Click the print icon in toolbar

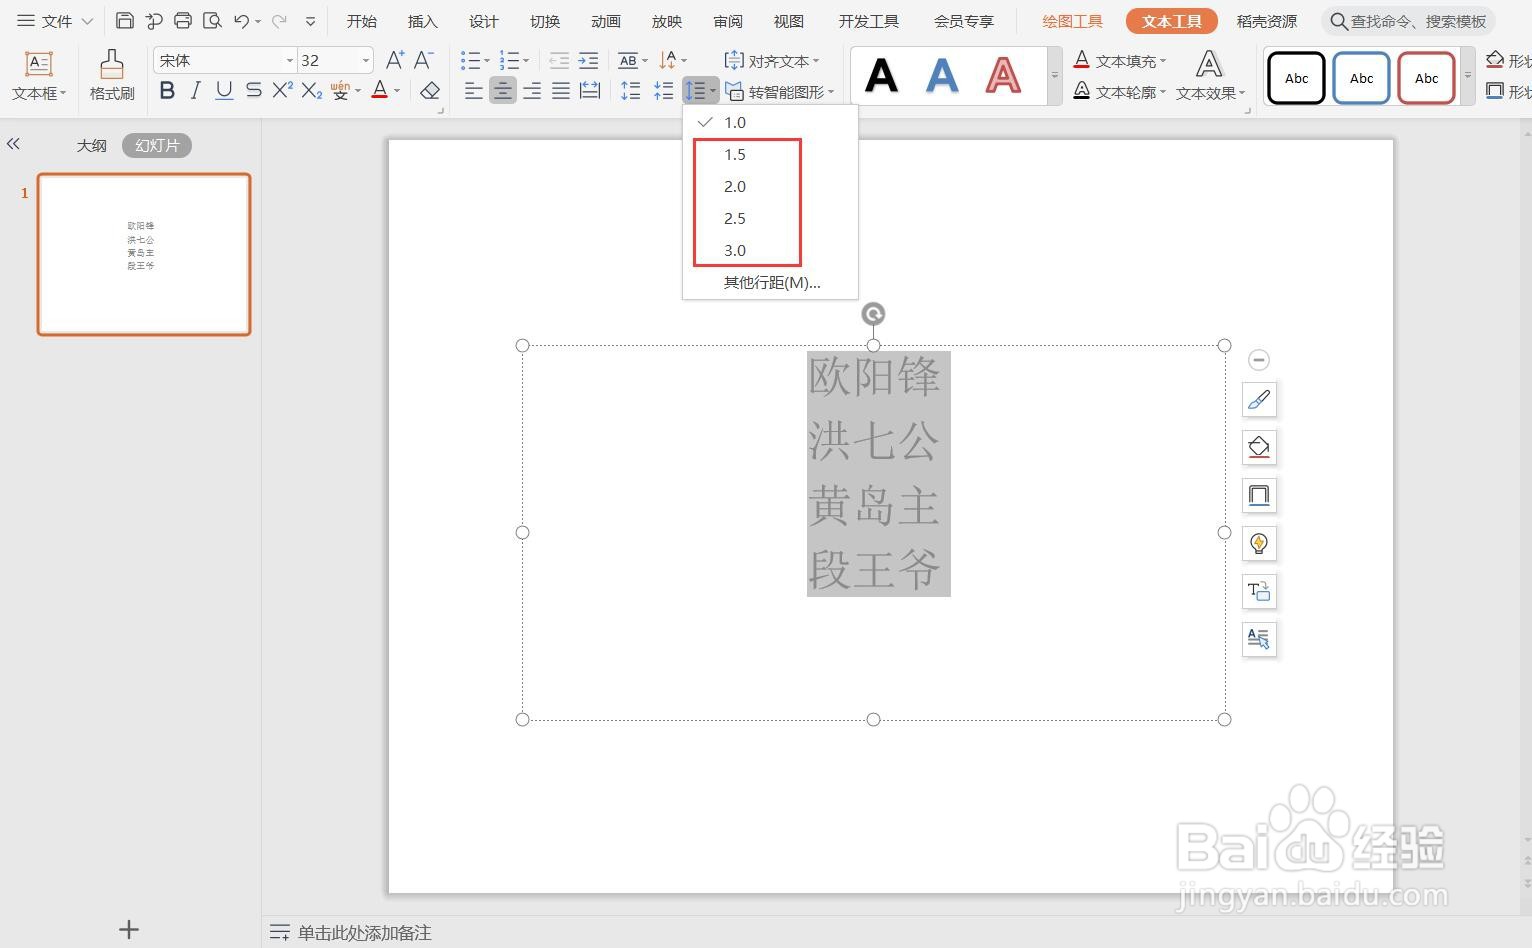point(183,21)
